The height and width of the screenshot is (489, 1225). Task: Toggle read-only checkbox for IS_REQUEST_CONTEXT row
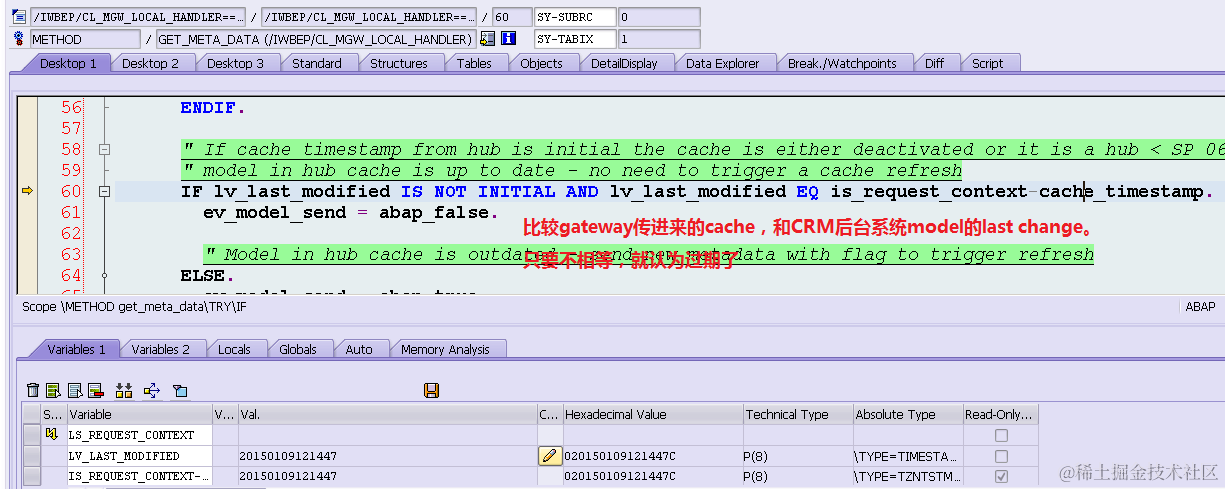(1001, 477)
